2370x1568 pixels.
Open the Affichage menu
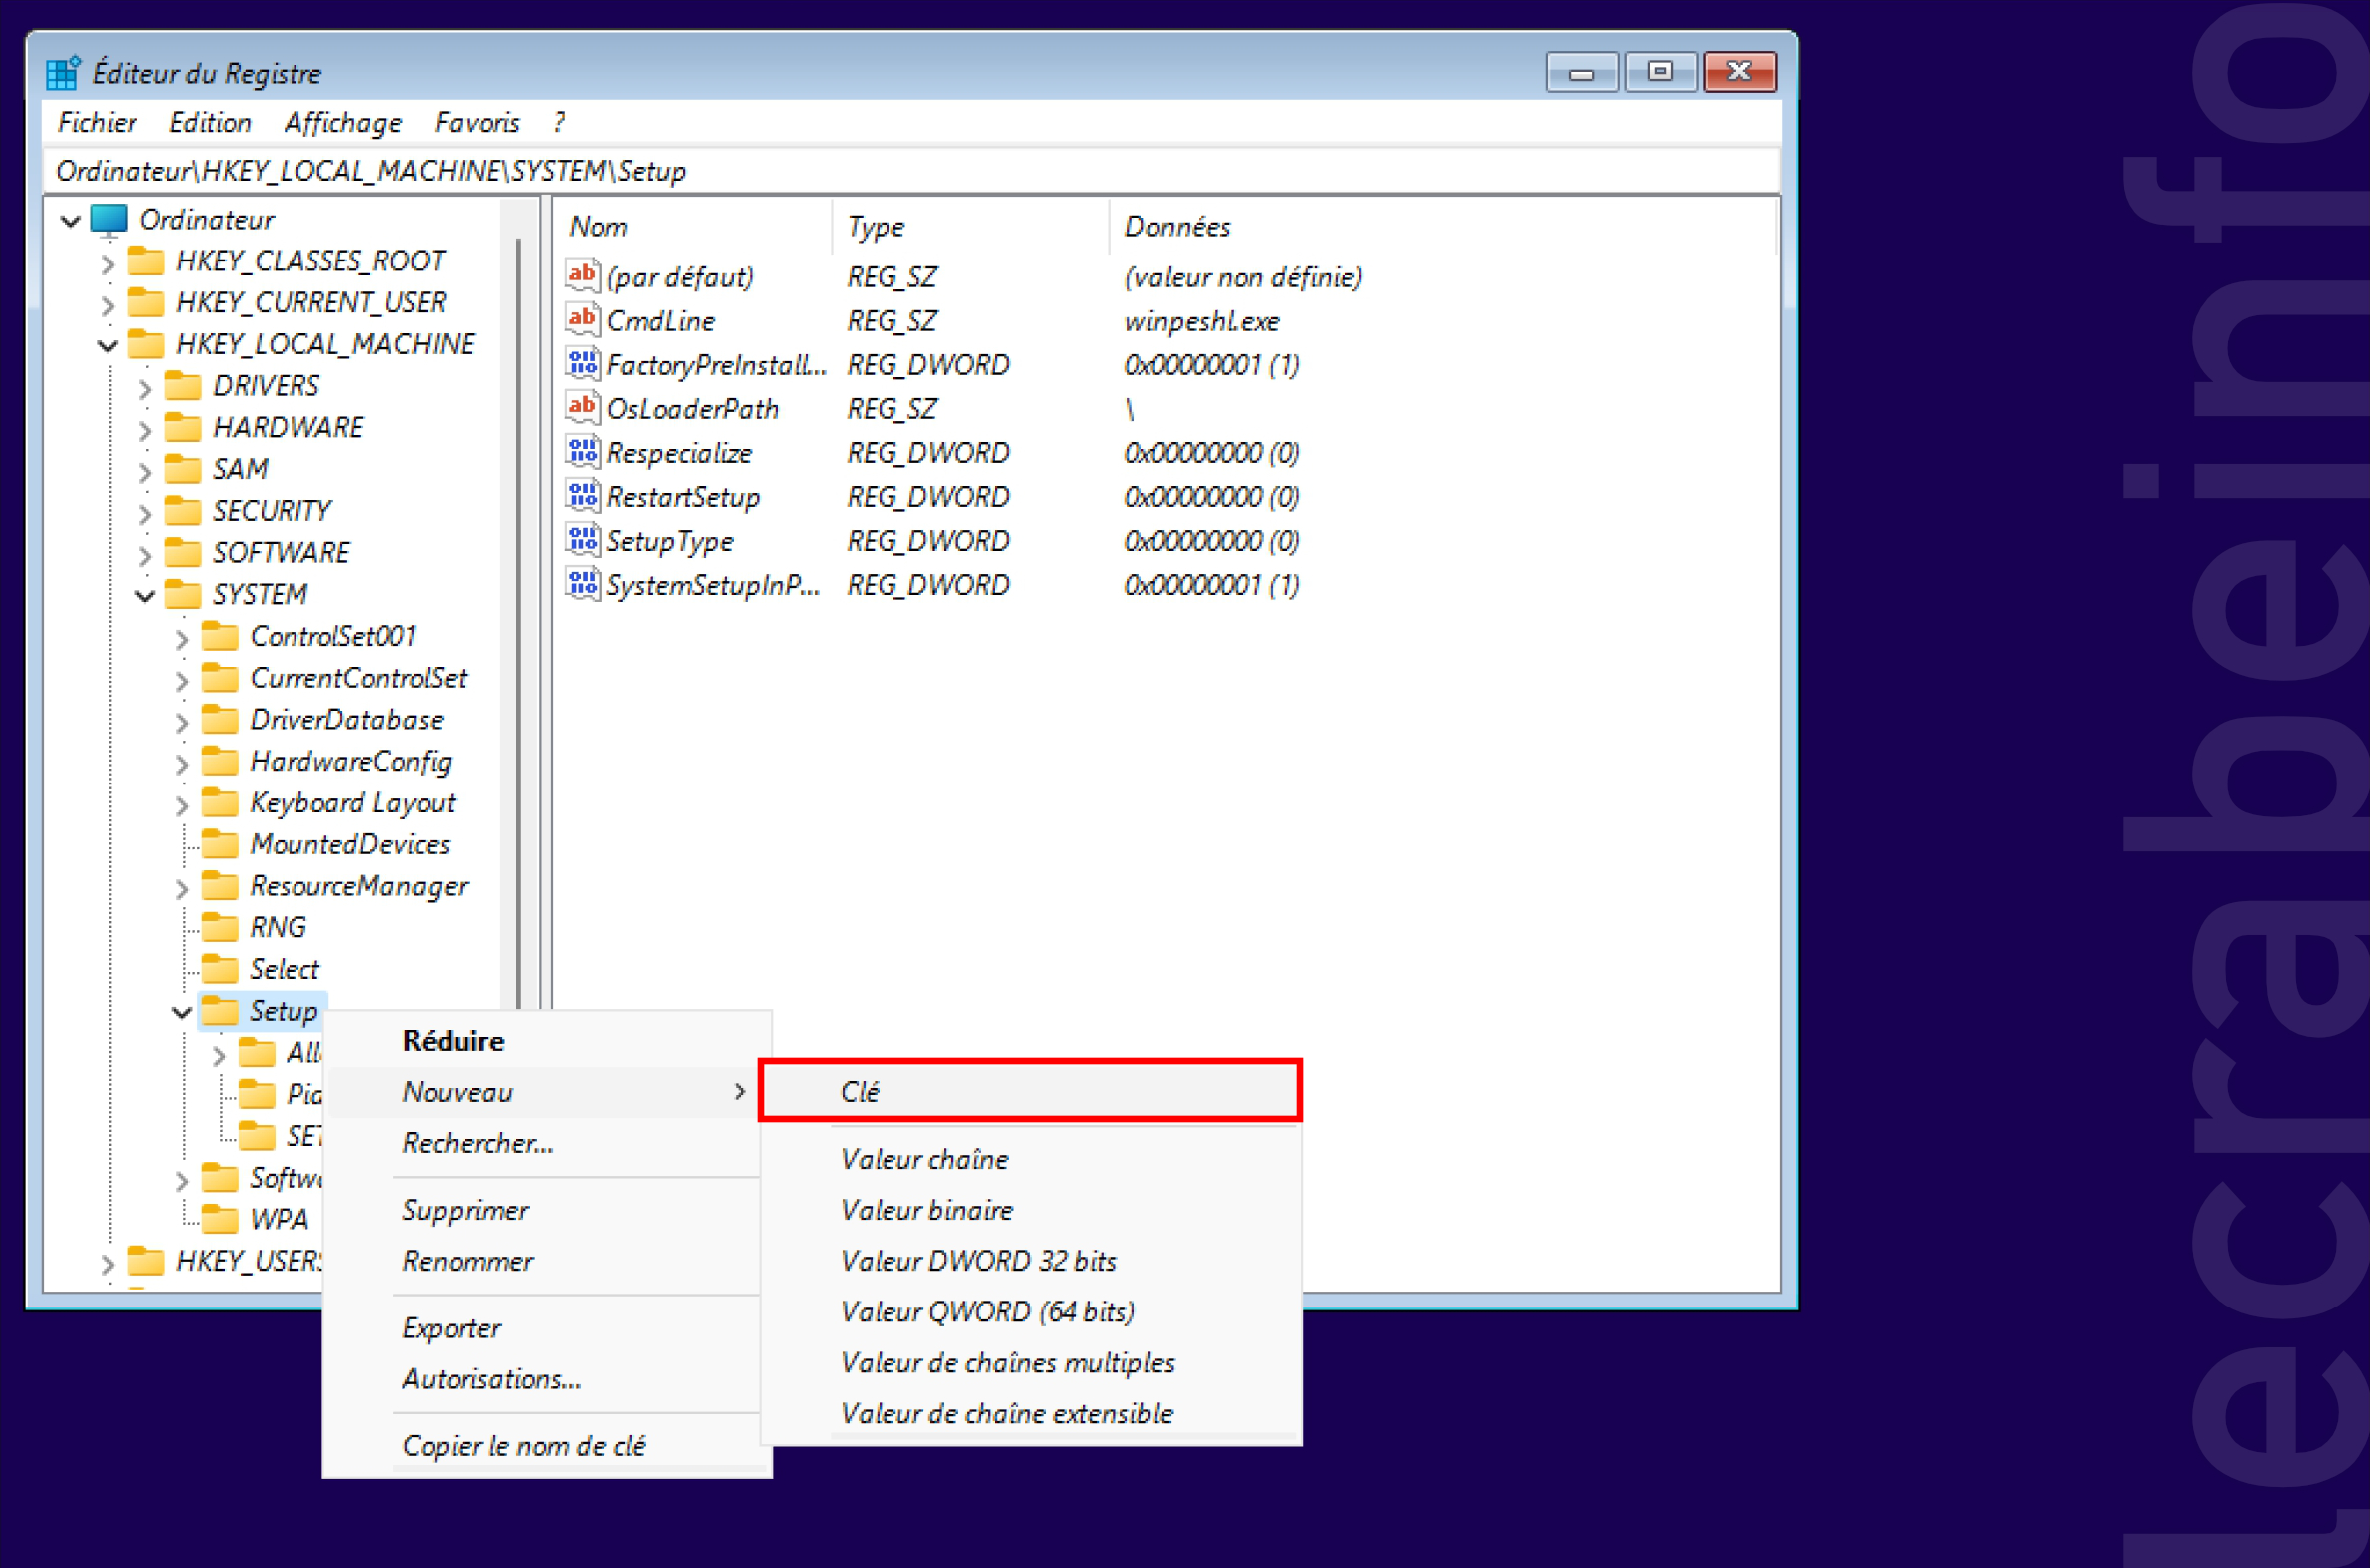343,122
